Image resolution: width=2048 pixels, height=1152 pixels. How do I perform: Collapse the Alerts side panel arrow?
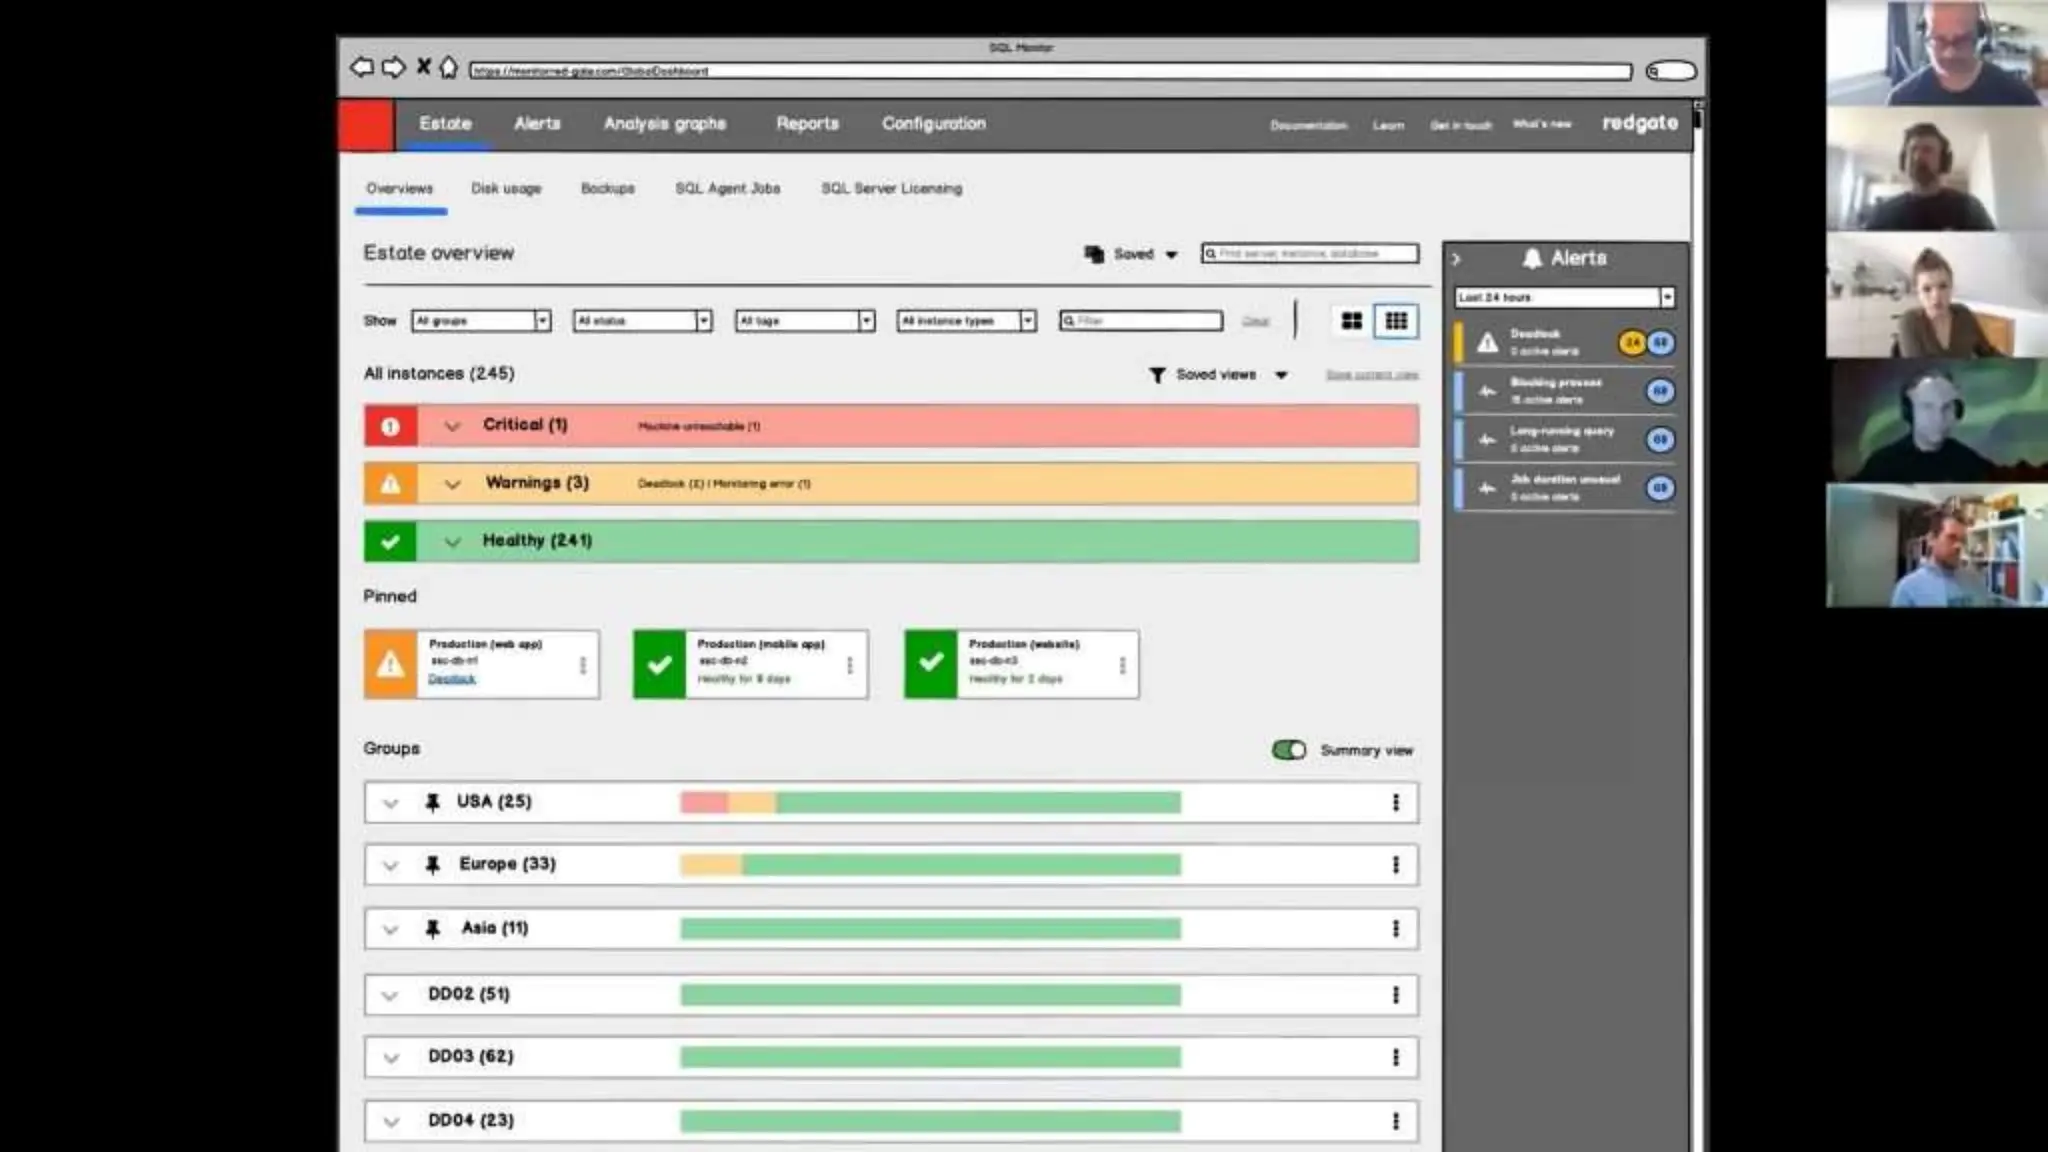(x=1457, y=259)
